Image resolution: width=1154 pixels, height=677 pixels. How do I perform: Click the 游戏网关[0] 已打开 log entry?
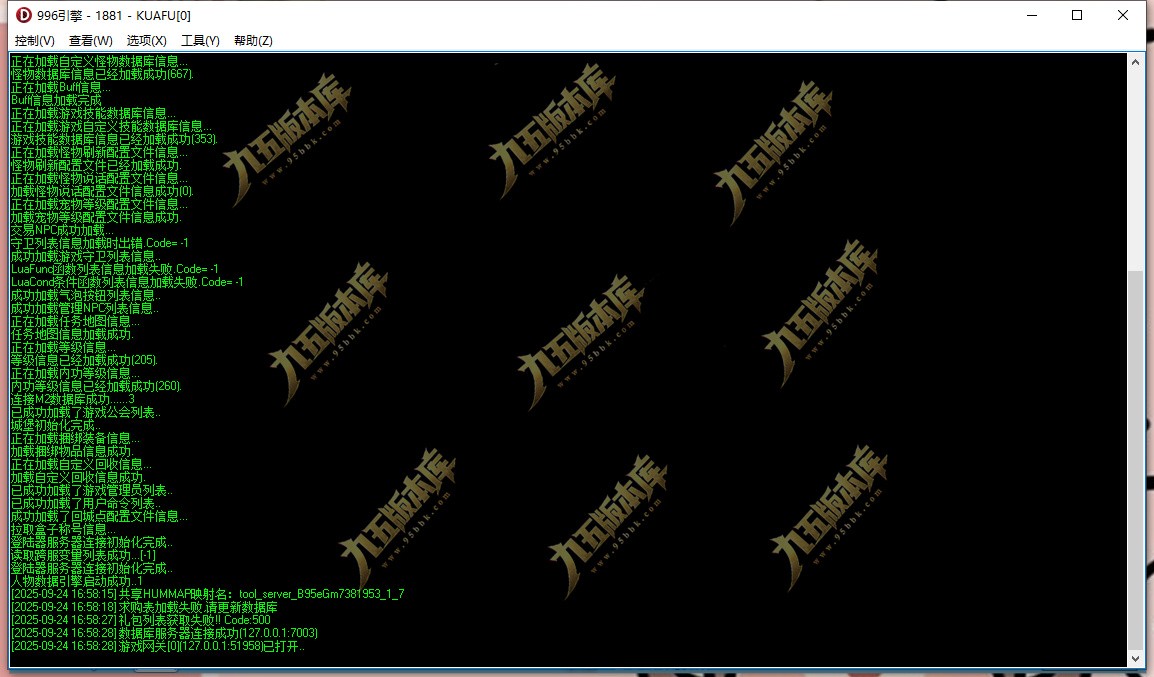(157, 646)
